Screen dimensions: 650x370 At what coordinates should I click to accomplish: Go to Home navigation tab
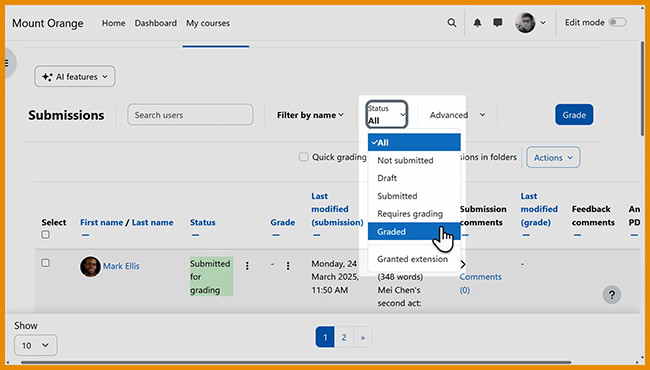[114, 23]
